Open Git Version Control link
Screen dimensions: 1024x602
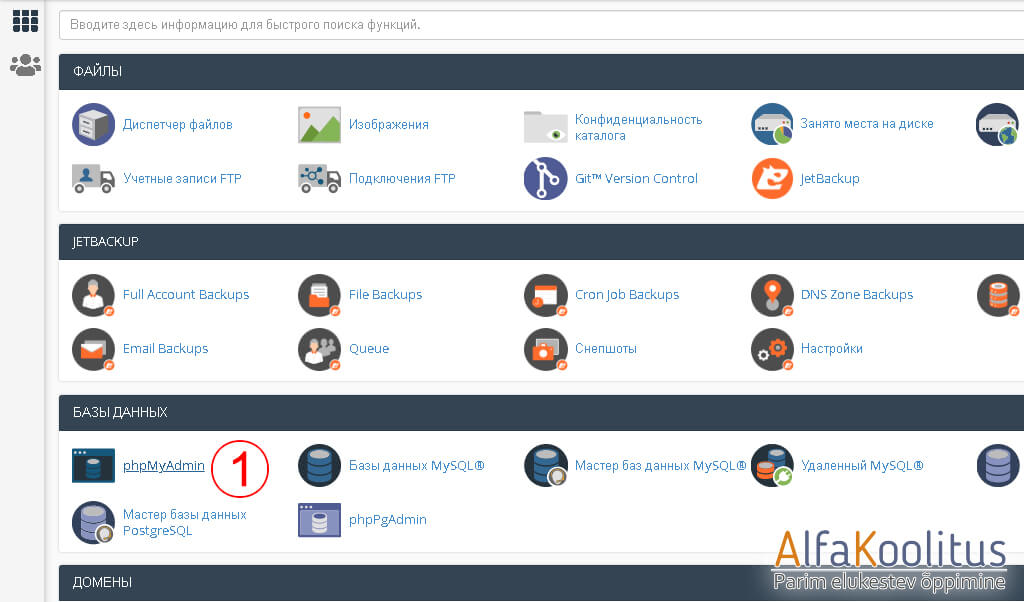(636, 178)
